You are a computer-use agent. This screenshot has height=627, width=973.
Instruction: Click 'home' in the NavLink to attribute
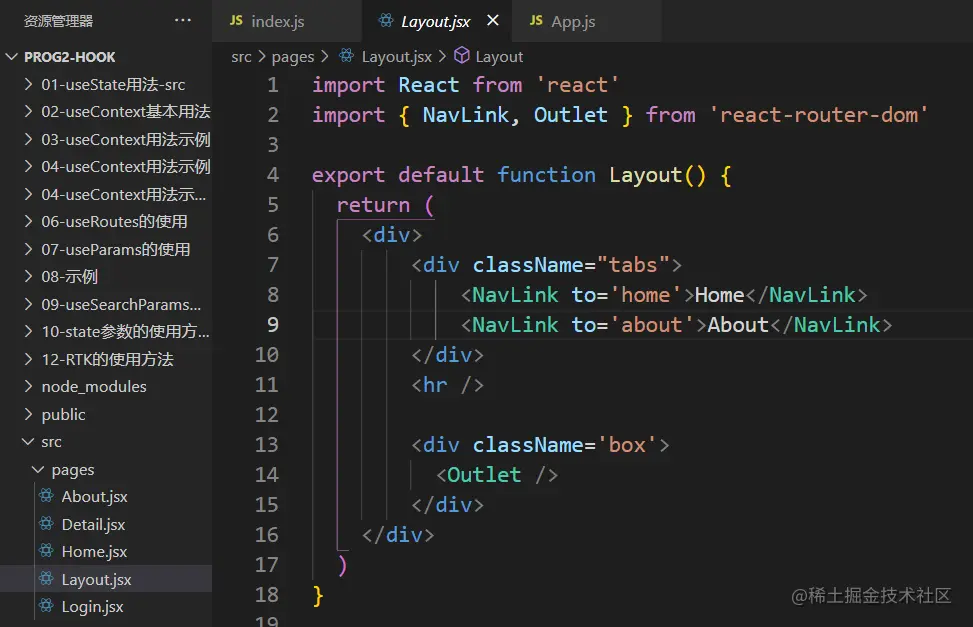click(646, 295)
